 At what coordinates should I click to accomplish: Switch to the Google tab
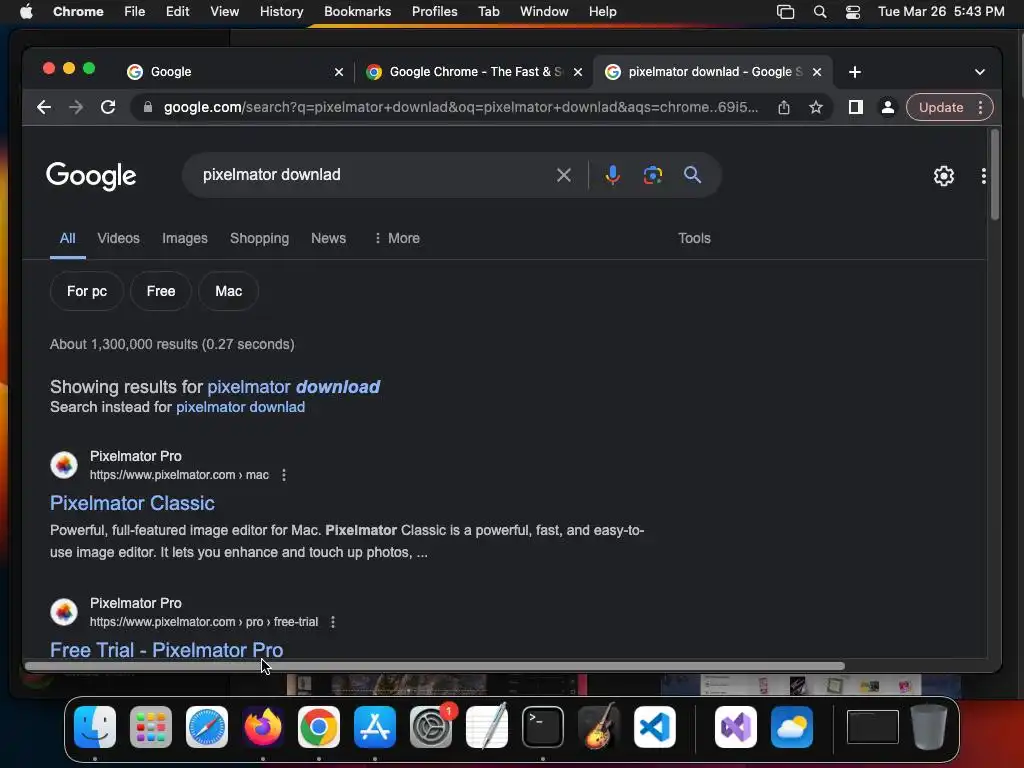click(x=235, y=72)
